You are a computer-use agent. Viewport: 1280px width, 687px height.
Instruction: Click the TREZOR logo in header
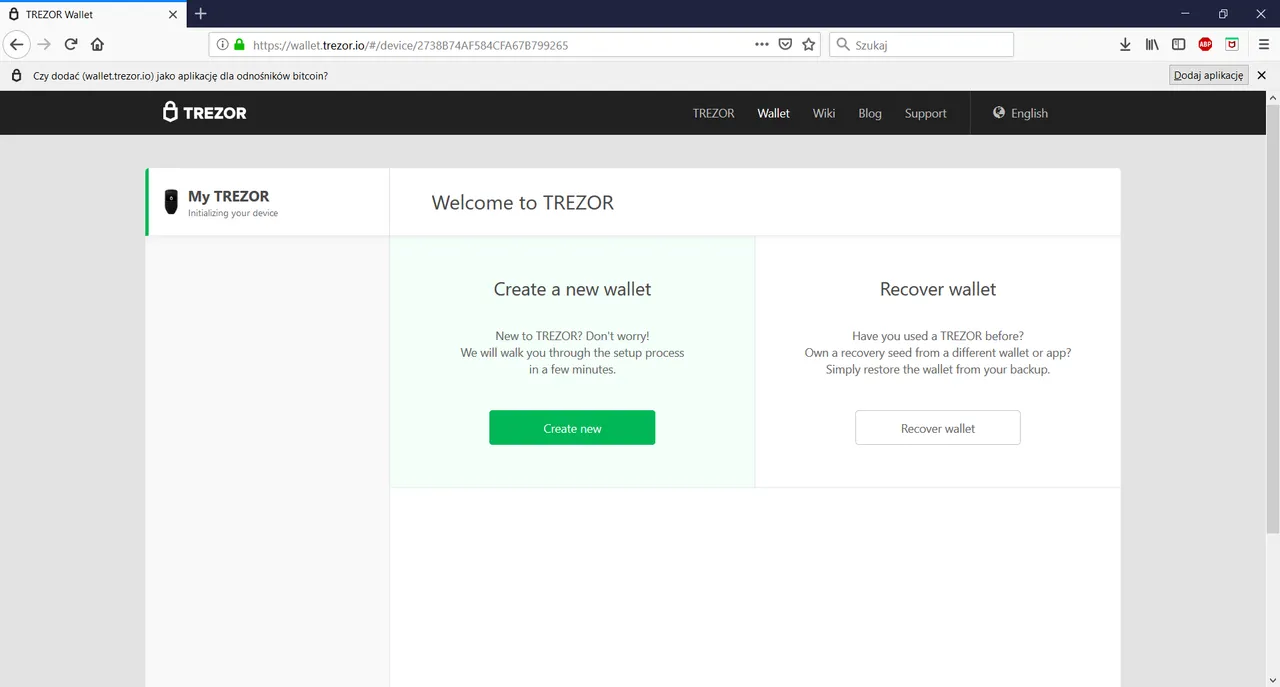pyautogui.click(x=205, y=112)
